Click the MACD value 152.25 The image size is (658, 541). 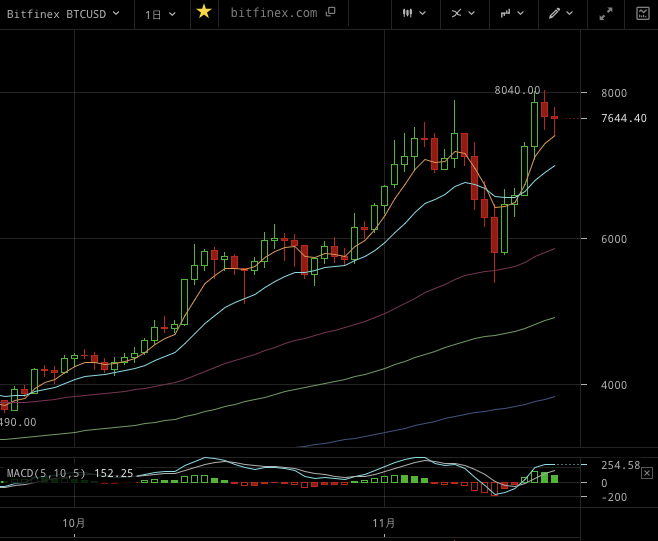tap(114, 473)
